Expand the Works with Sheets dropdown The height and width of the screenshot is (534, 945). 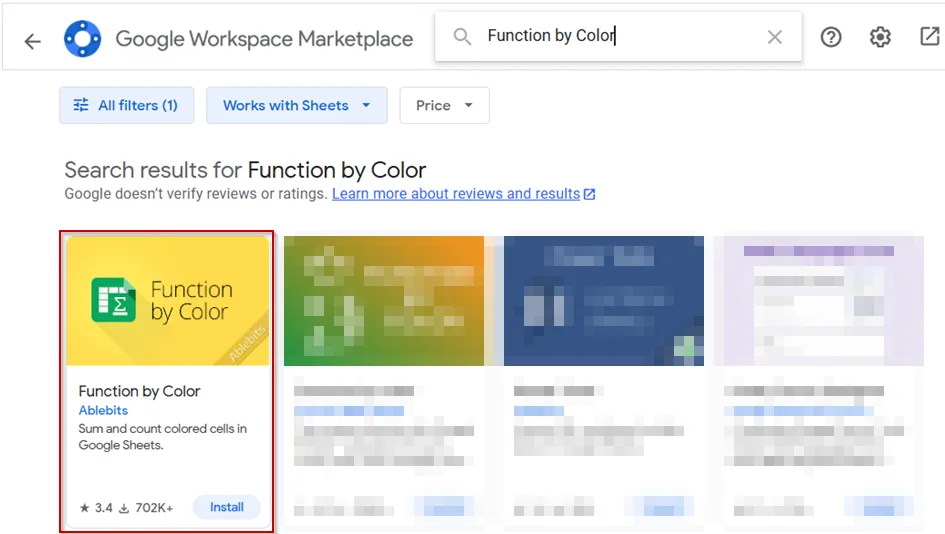pyautogui.click(x=297, y=105)
